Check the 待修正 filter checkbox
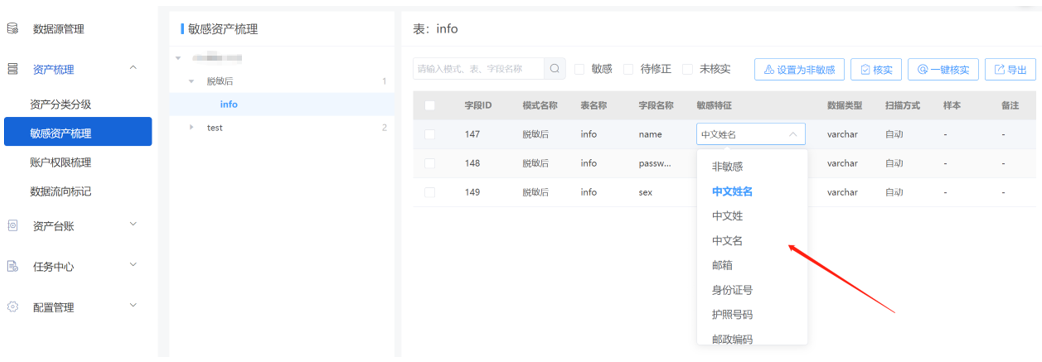 click(628, 69)
